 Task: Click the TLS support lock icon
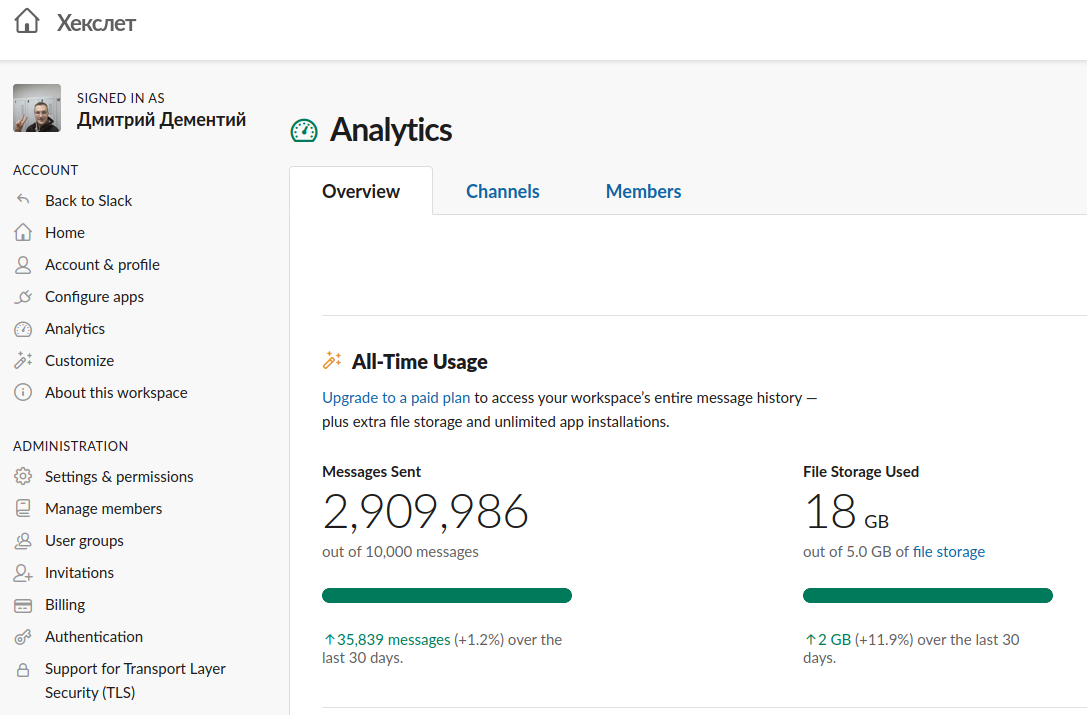pyautogui.click(x=23, y=669)
